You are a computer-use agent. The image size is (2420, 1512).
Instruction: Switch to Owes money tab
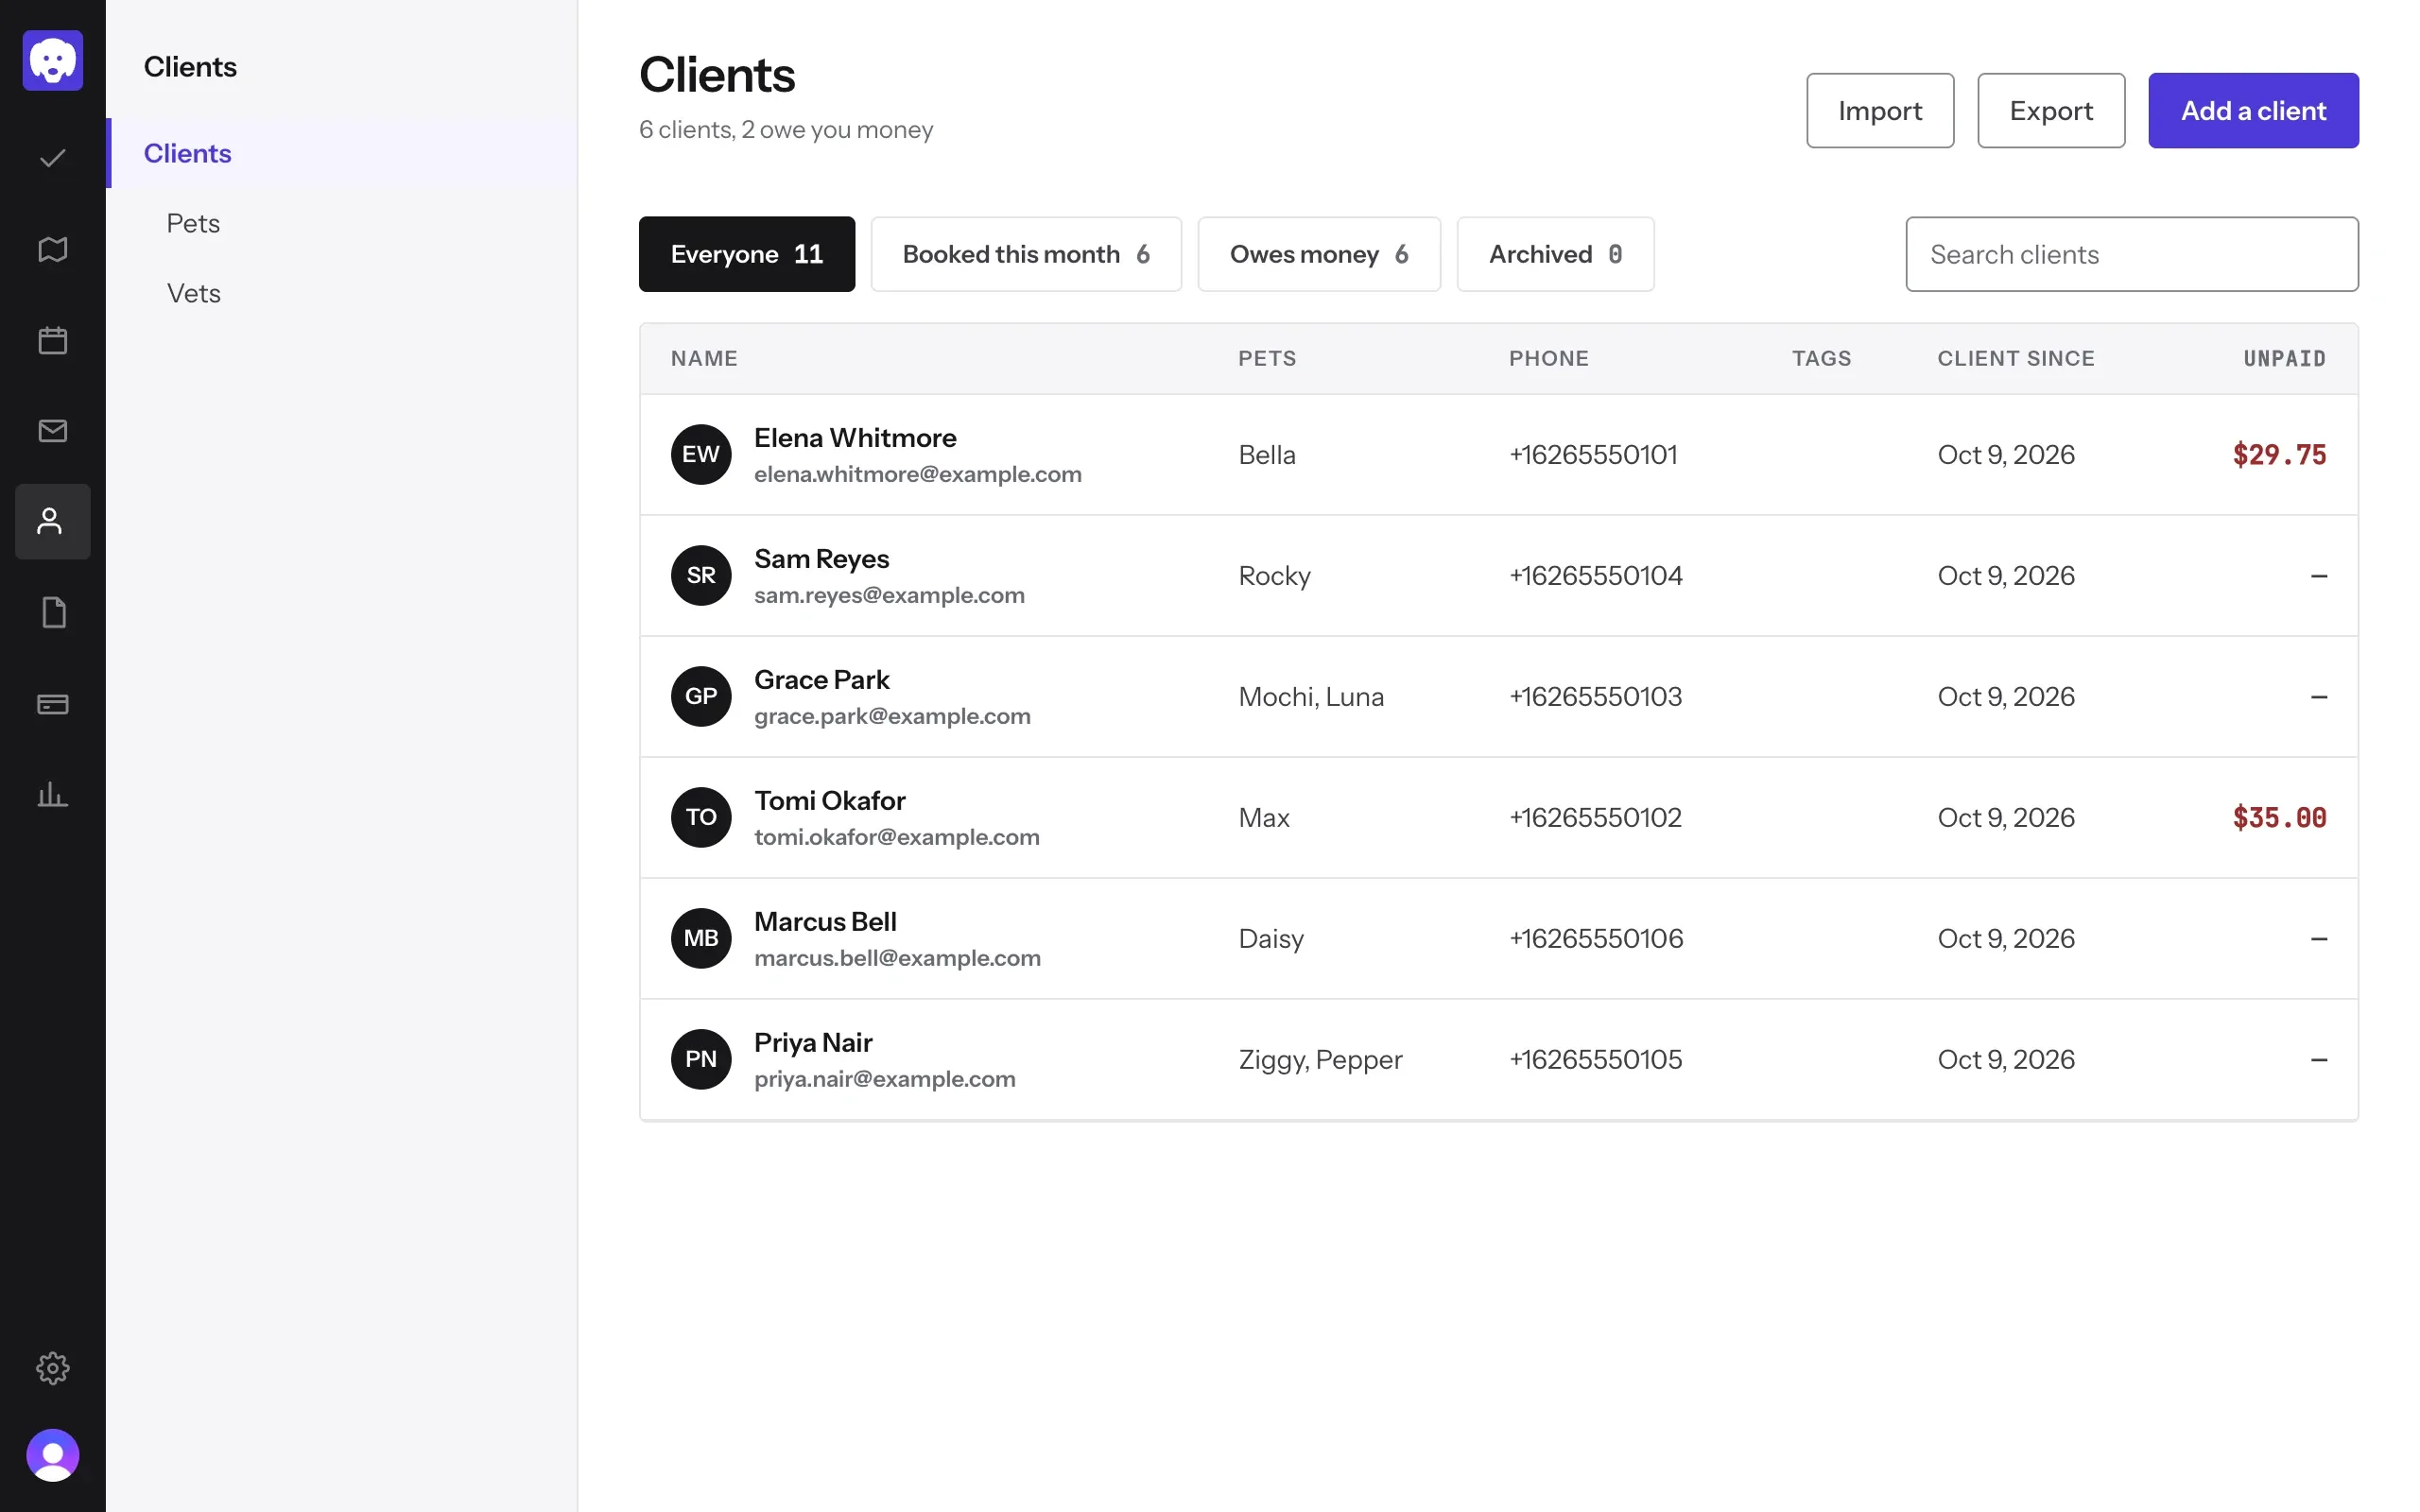1319,254
